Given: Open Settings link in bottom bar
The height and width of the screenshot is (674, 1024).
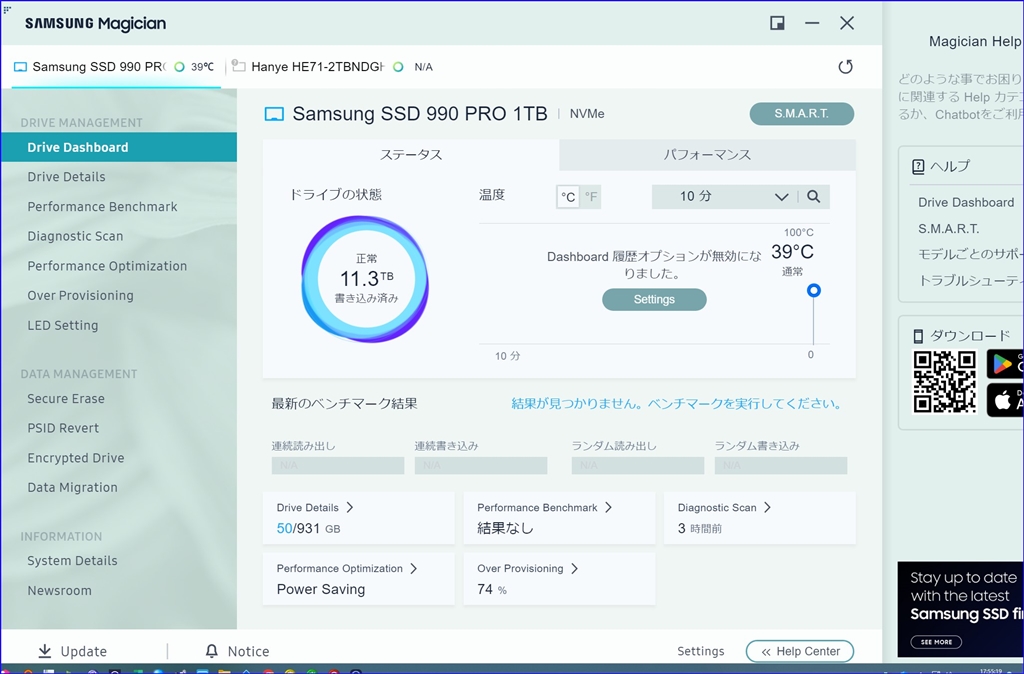Looking at the screenshot, I should pyautogui.click(x=701, y=651).
